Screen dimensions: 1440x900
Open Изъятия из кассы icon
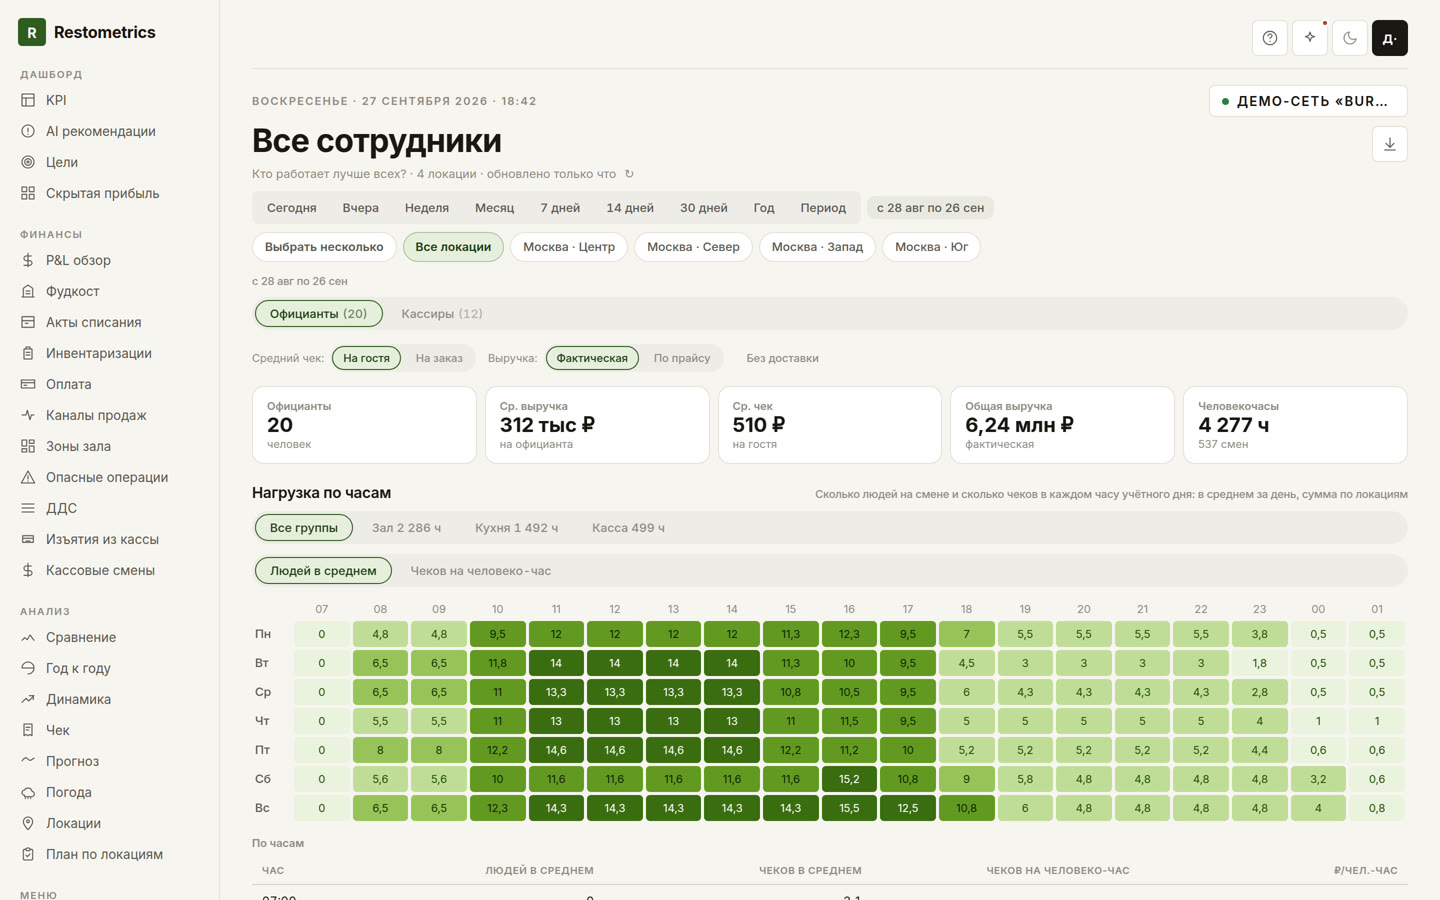tap(28, 539)
